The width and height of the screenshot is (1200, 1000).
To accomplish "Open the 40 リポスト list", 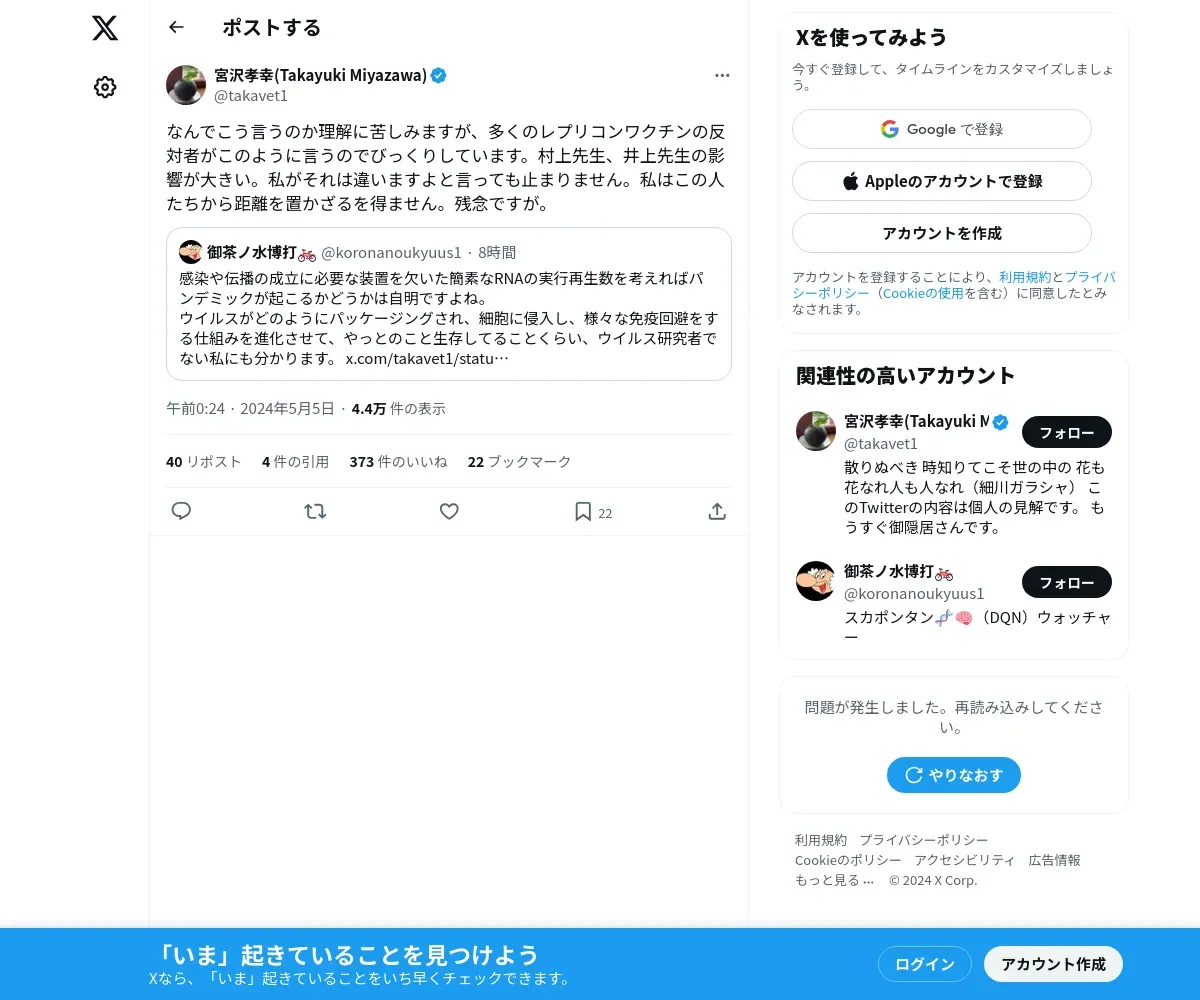I will click(204, 461).
